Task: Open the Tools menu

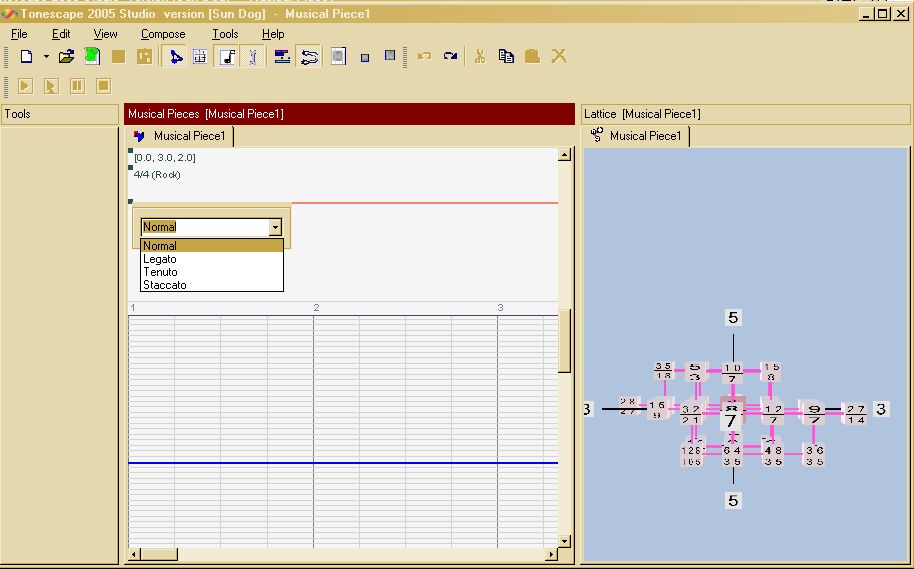Action: pyautogui.click(x=225, y=34)
